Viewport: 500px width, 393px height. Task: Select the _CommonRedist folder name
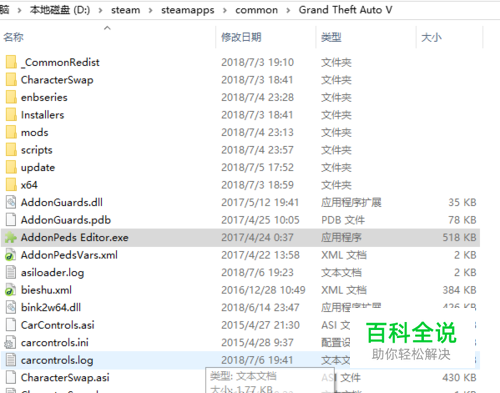[x=60, y=62]
